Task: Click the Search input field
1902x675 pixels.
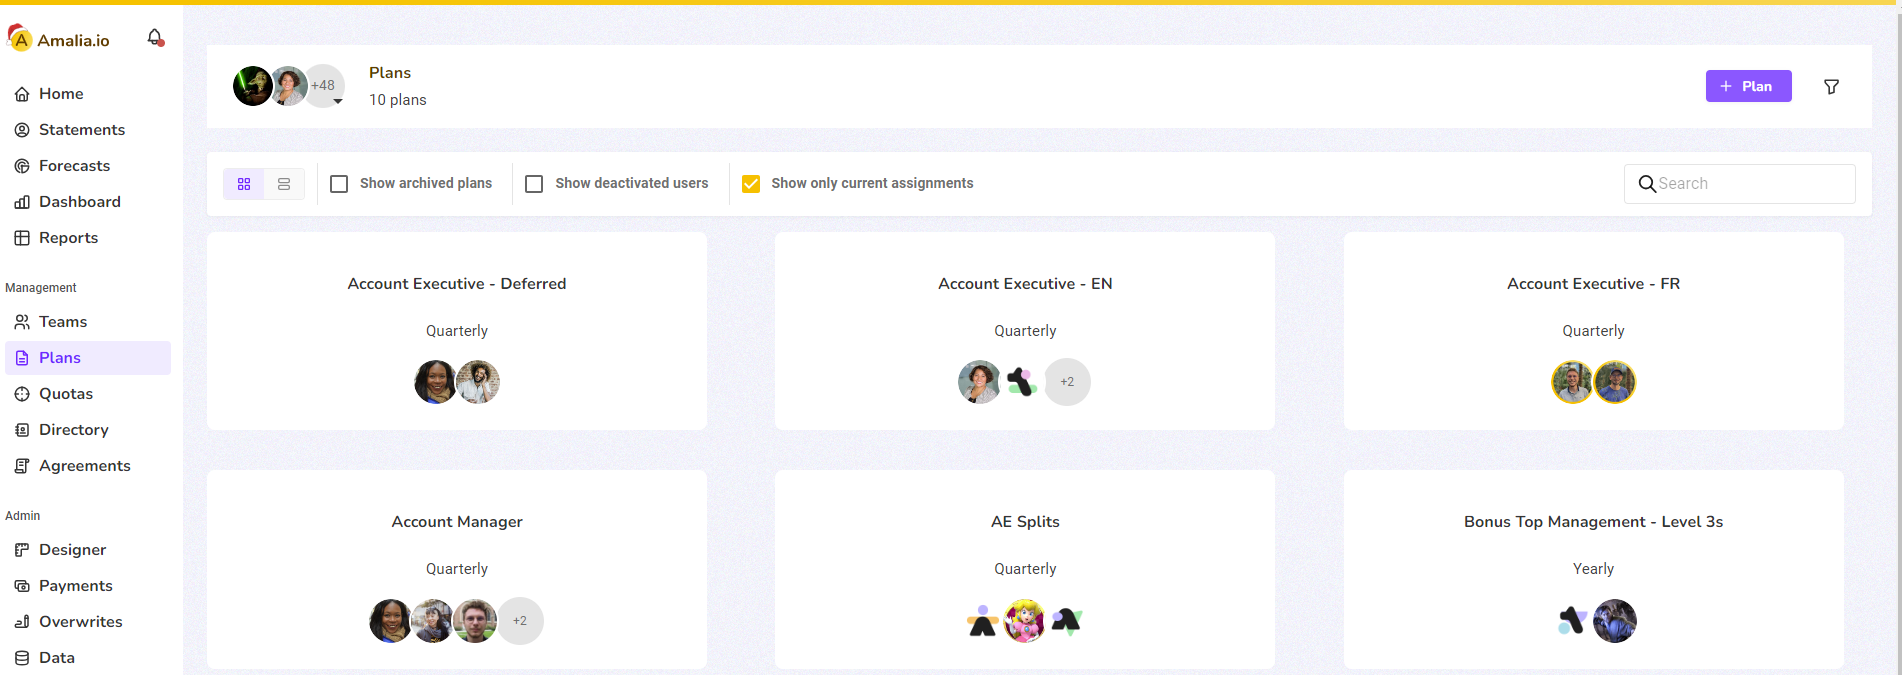Action: [x=1740, y=184]
